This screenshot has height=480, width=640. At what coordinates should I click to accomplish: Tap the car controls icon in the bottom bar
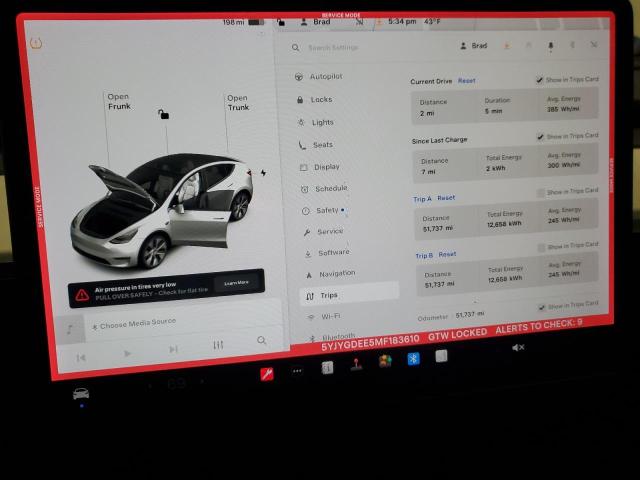81,393
